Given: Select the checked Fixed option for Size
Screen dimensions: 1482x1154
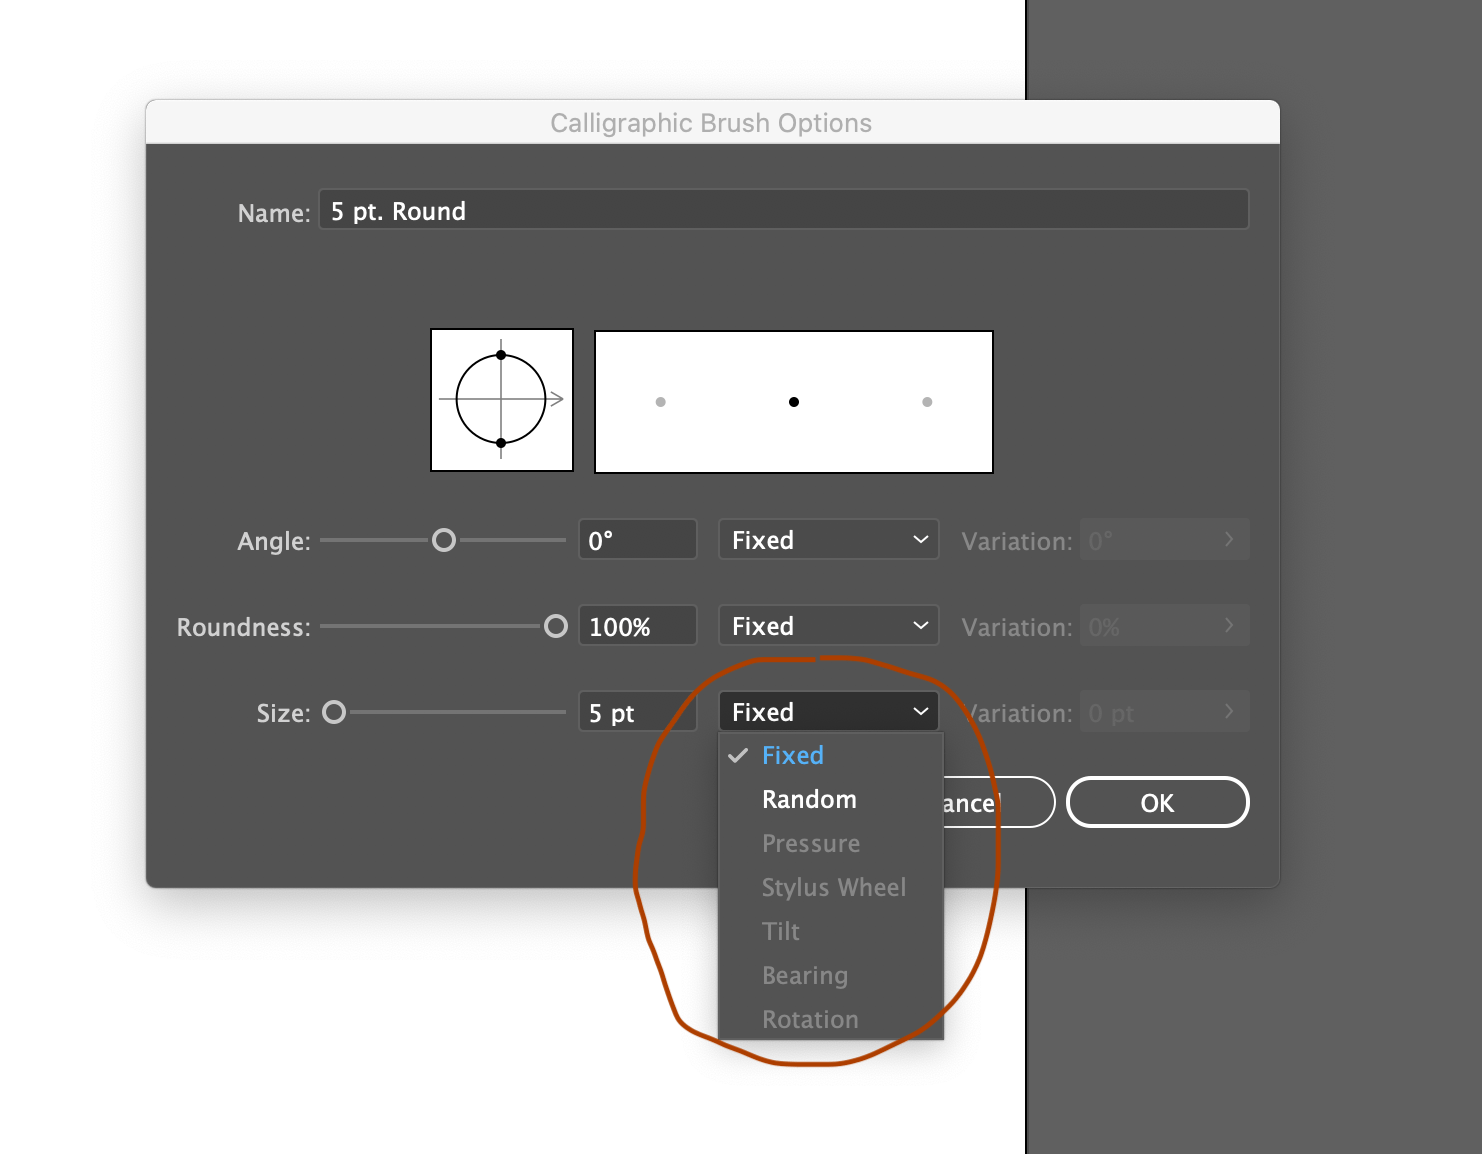Looking at the screenshot, I should point(793,756).
